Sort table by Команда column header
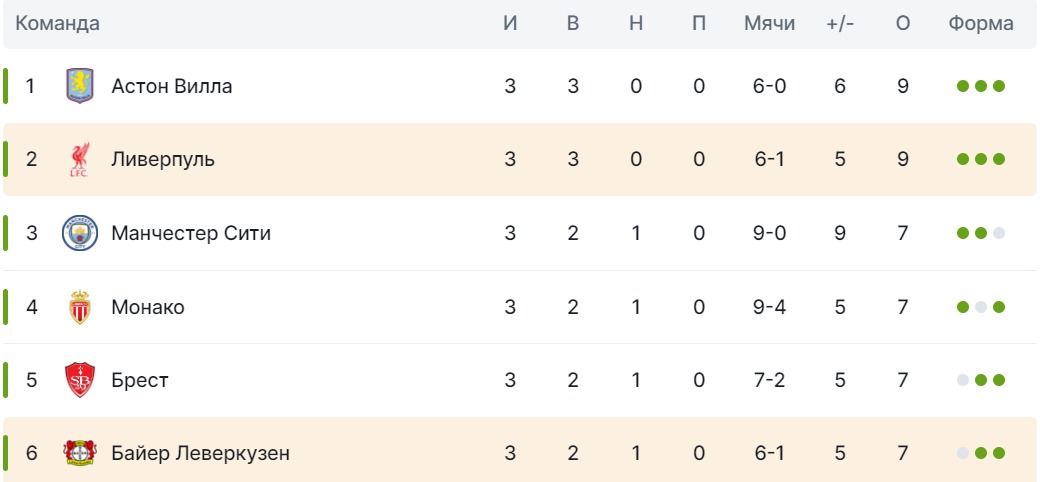This screenshot has height=482, width=1040. click(x=57, y=24)
